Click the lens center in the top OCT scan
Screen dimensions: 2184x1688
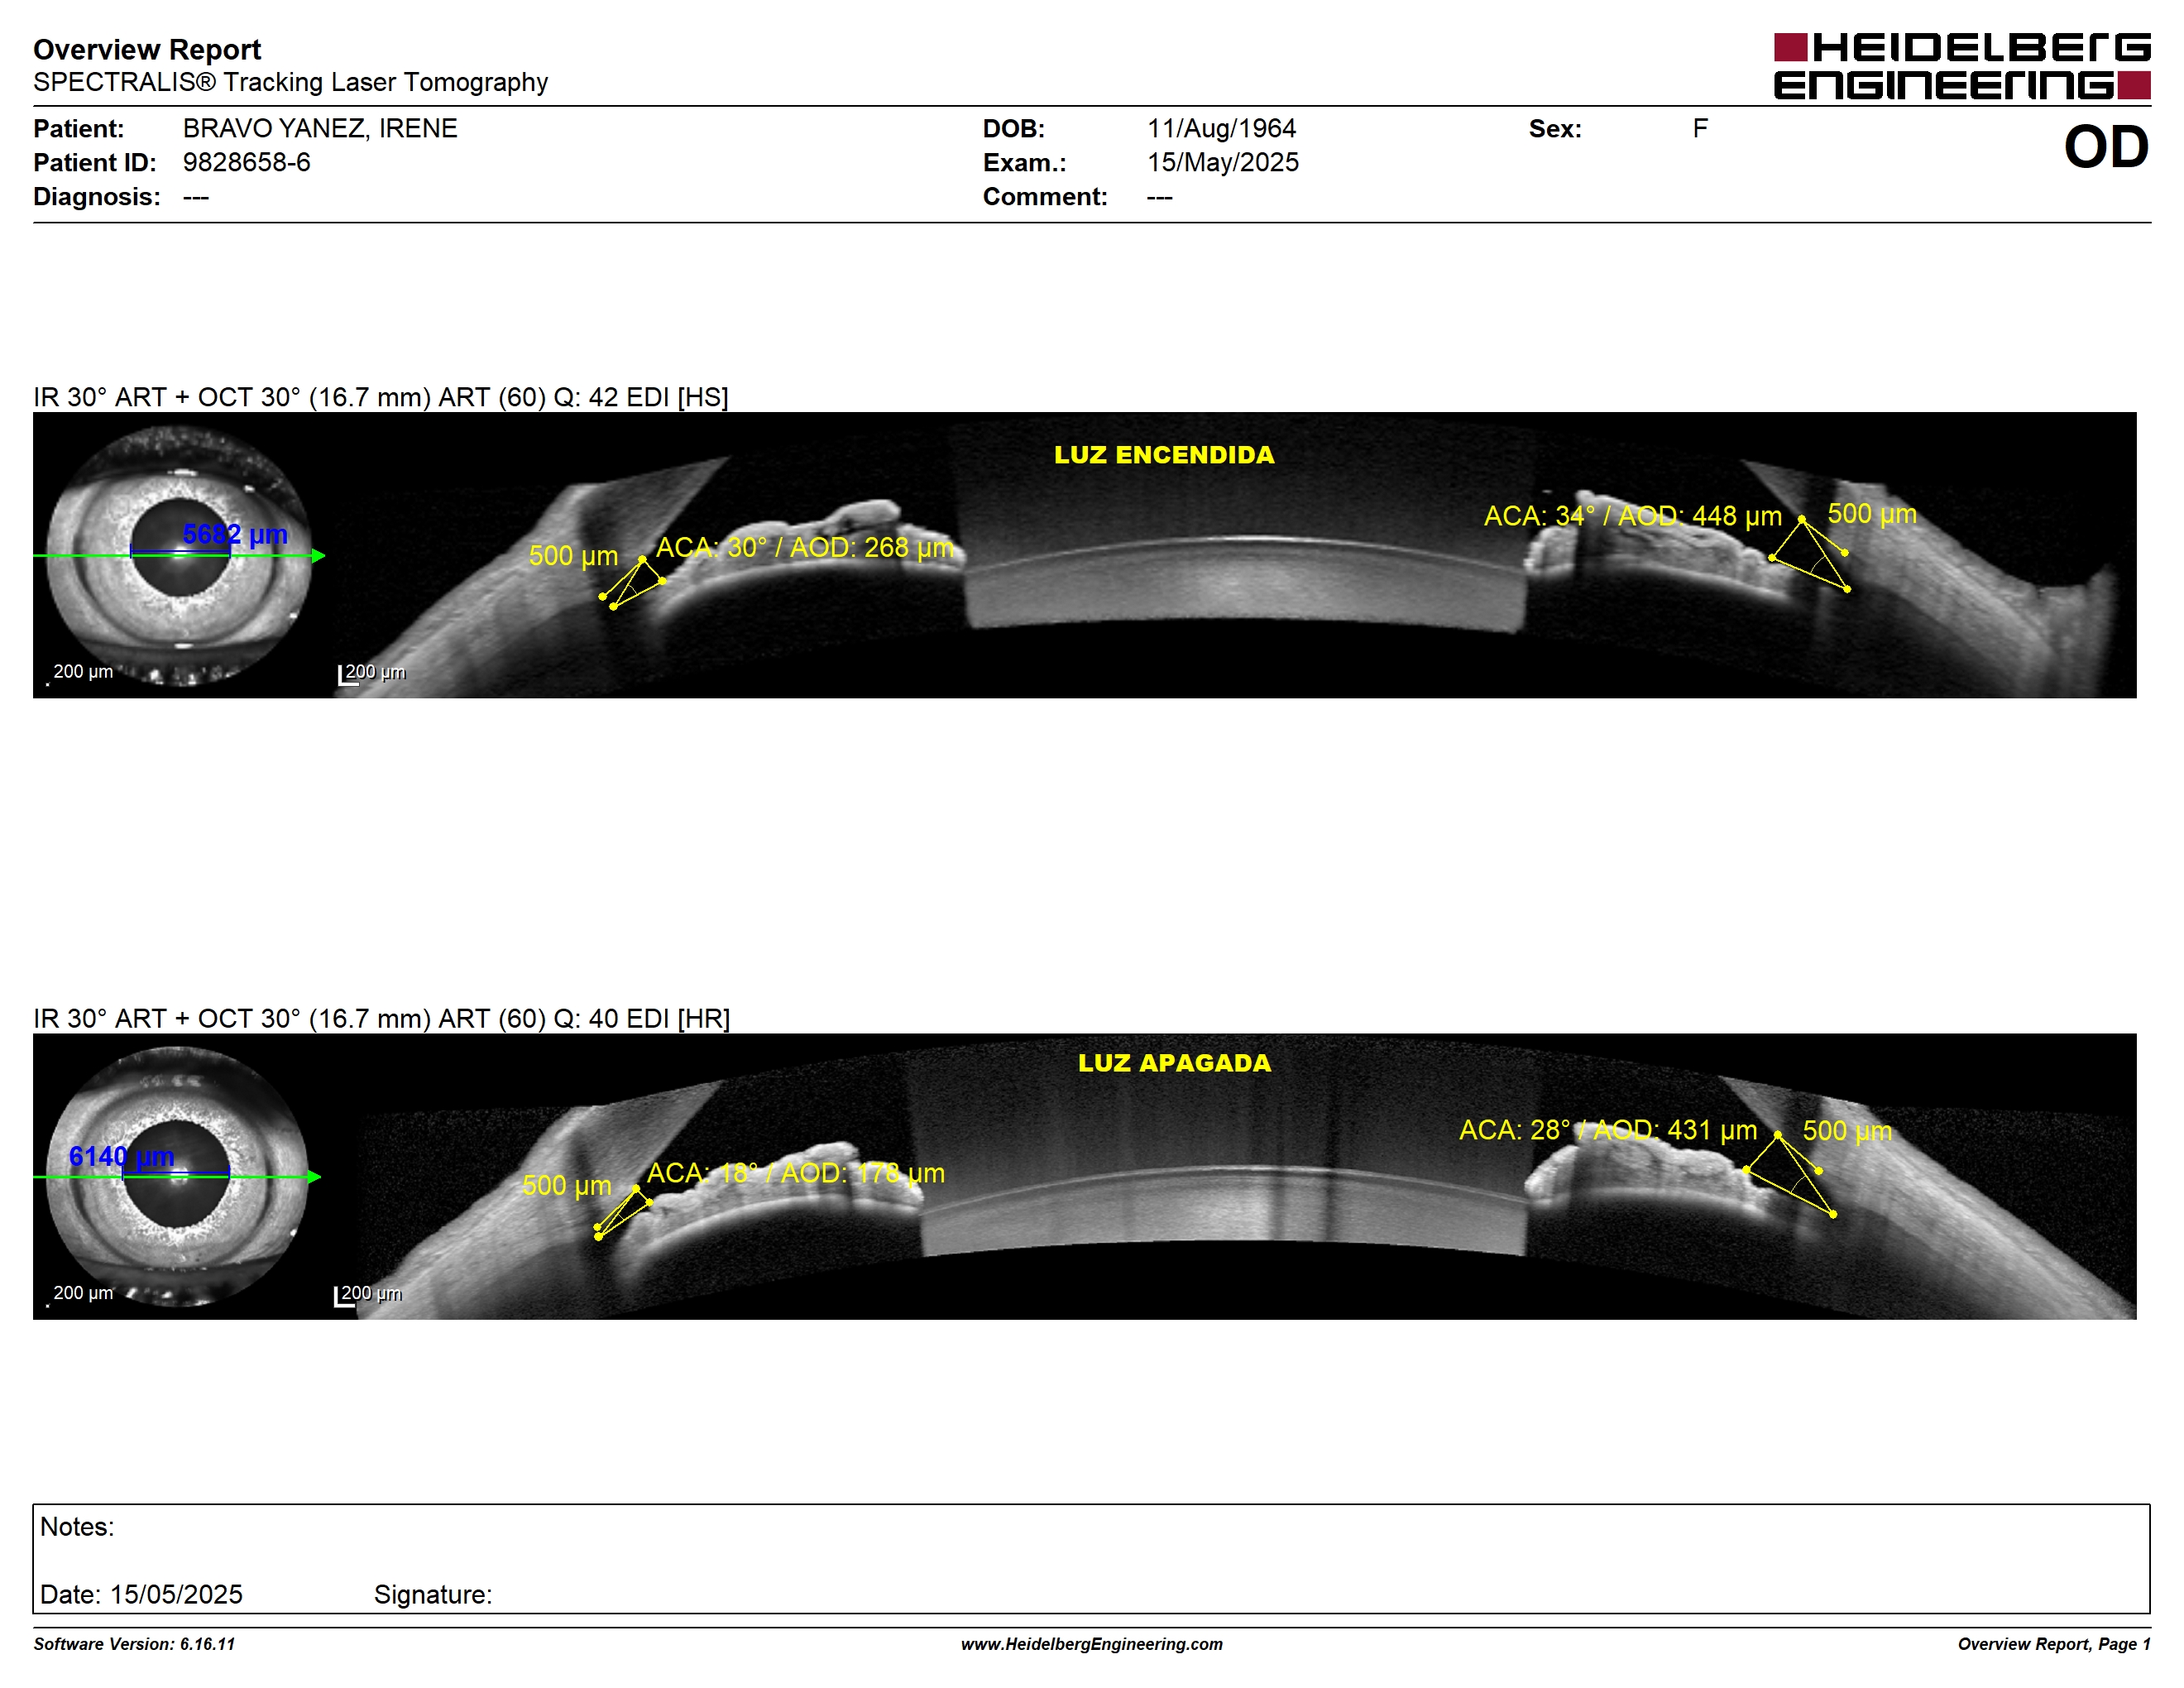[1245, 583]
